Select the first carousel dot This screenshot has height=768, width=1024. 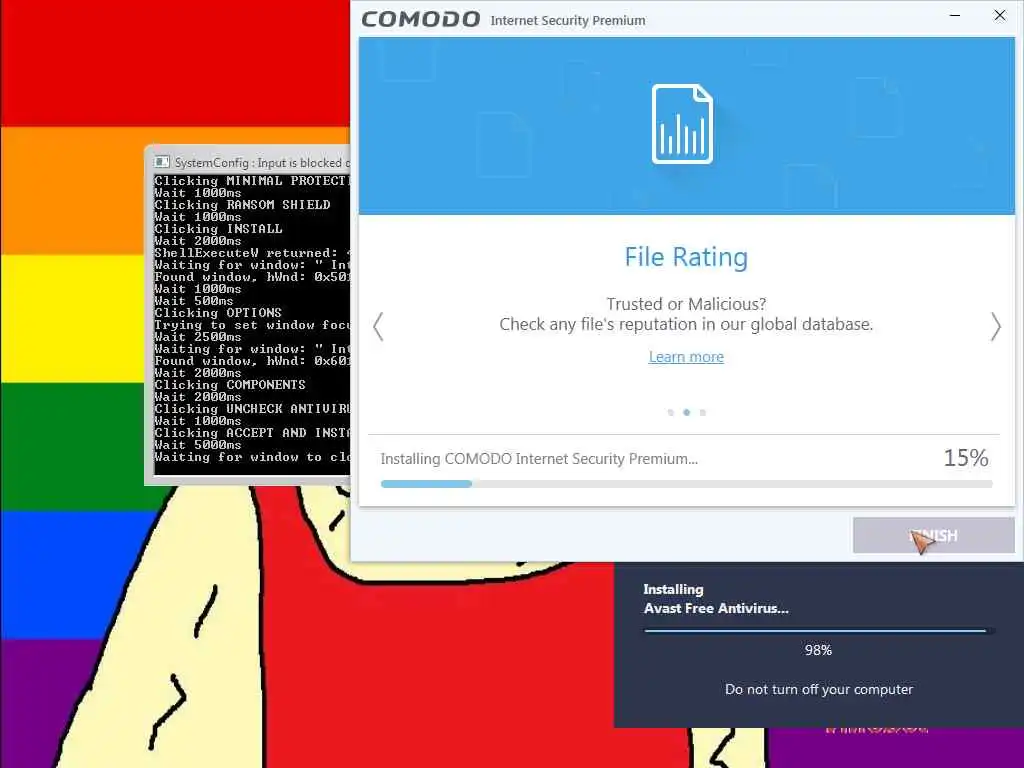click(671, 413)
